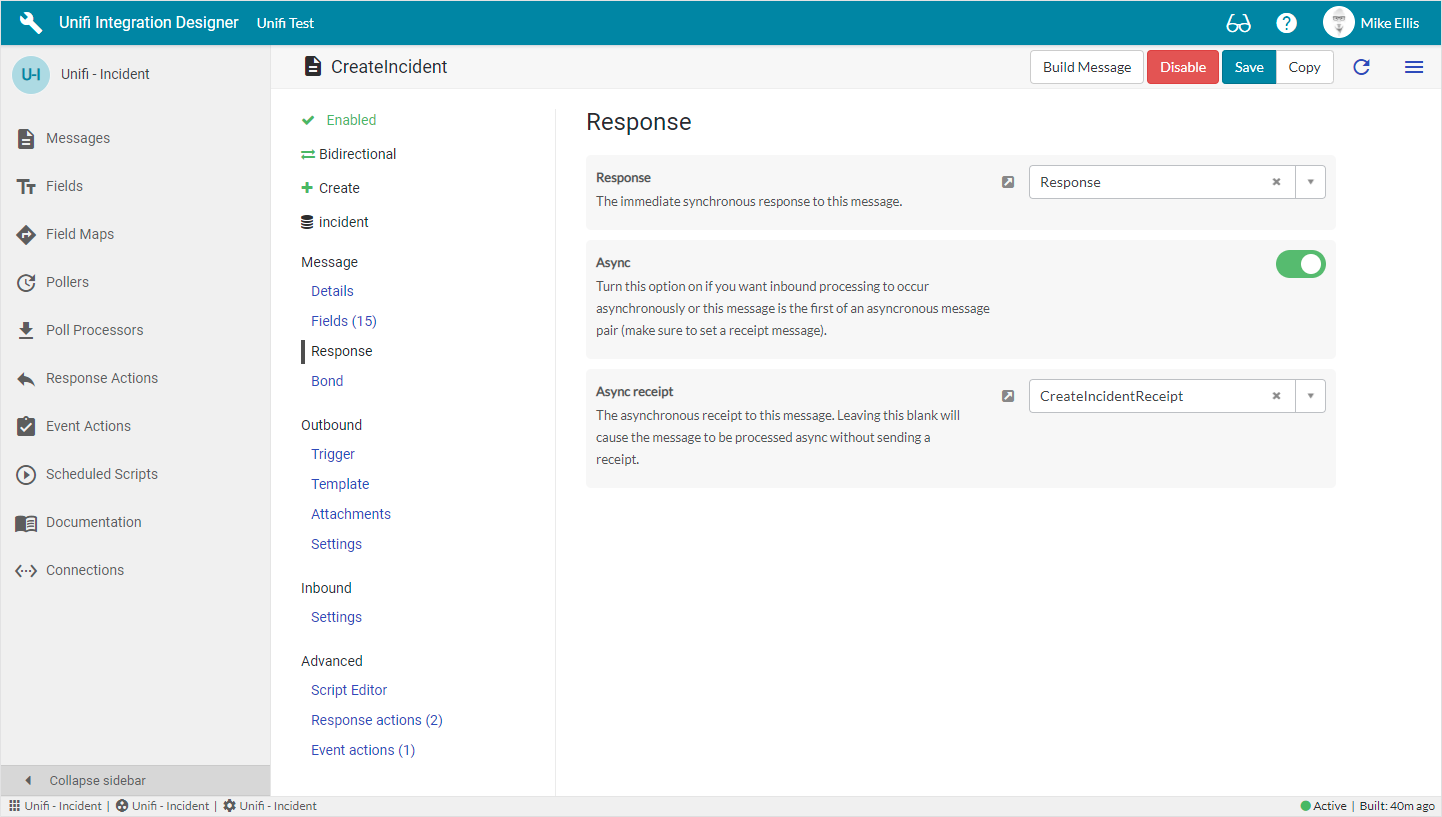Image resolution: width=1442 pixels, height=817 pixels.
Task: Open the Script Editor link
Action: (349, 690)
